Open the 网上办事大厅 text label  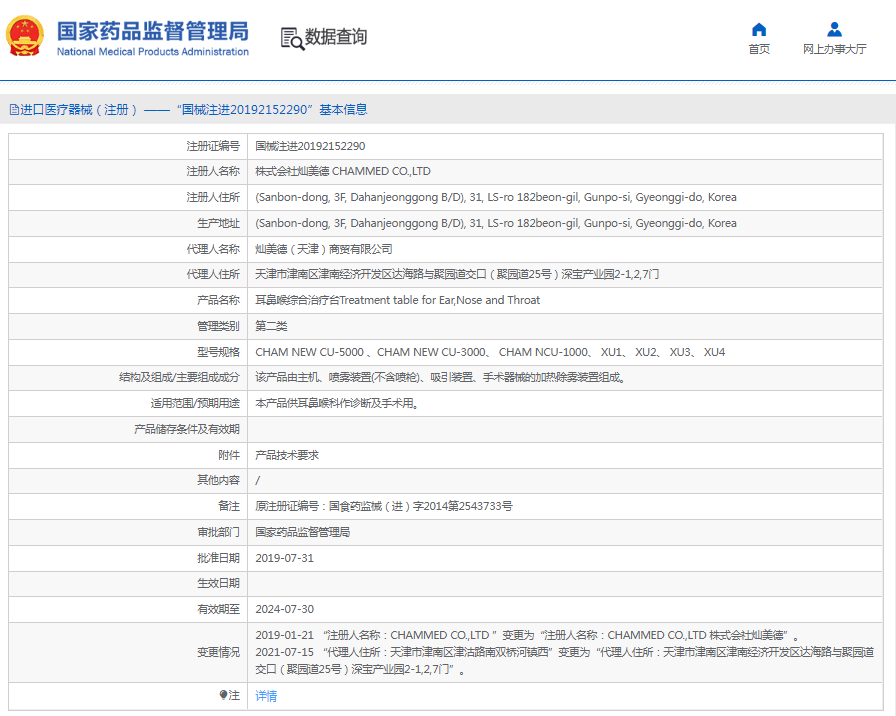834,49
